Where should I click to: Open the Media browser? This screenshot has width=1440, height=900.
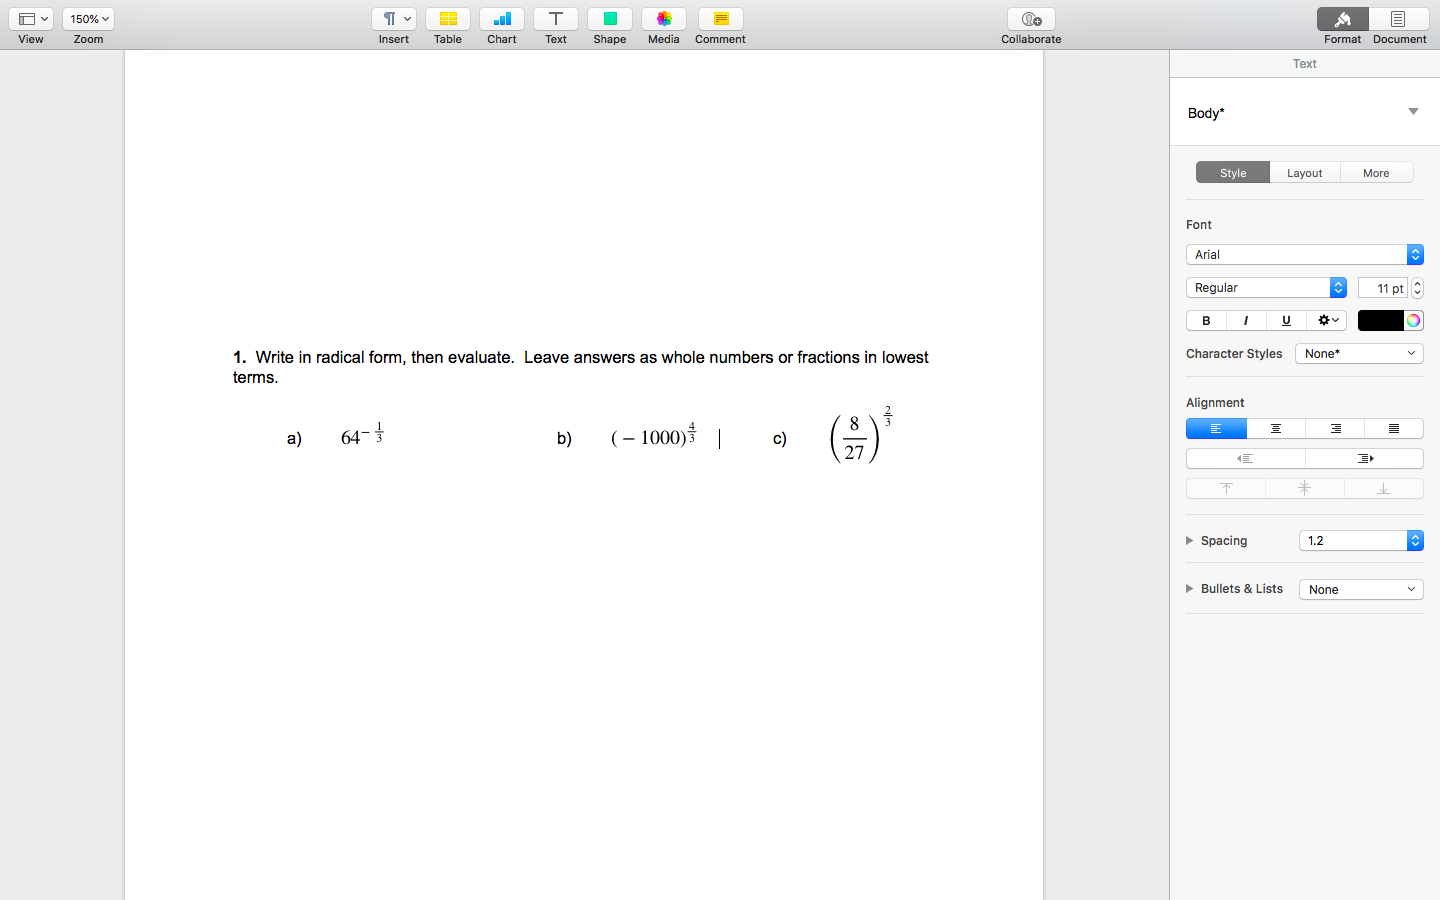click(x=663, y=25)
